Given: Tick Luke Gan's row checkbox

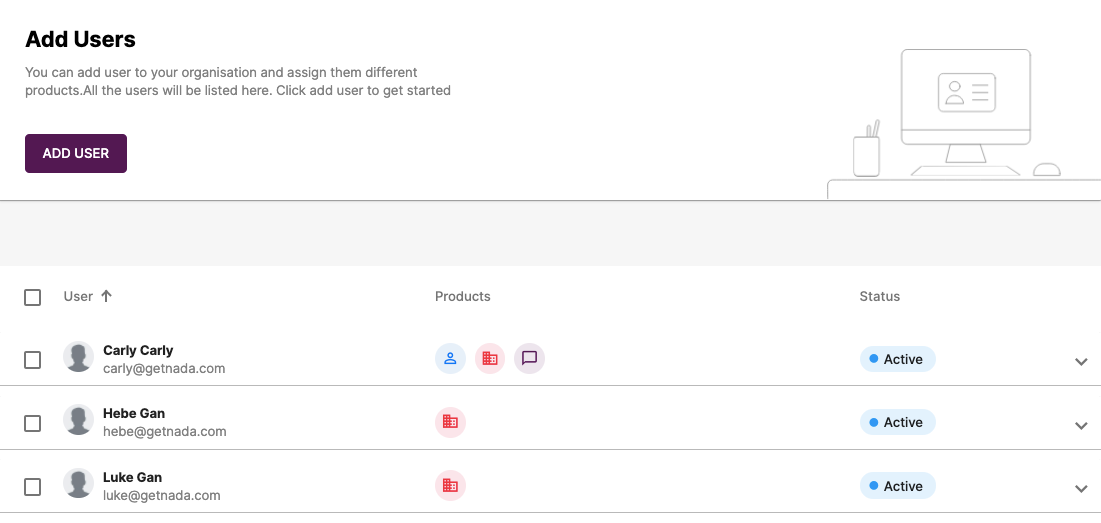Looking at the screenshot, I should point(32,486).
